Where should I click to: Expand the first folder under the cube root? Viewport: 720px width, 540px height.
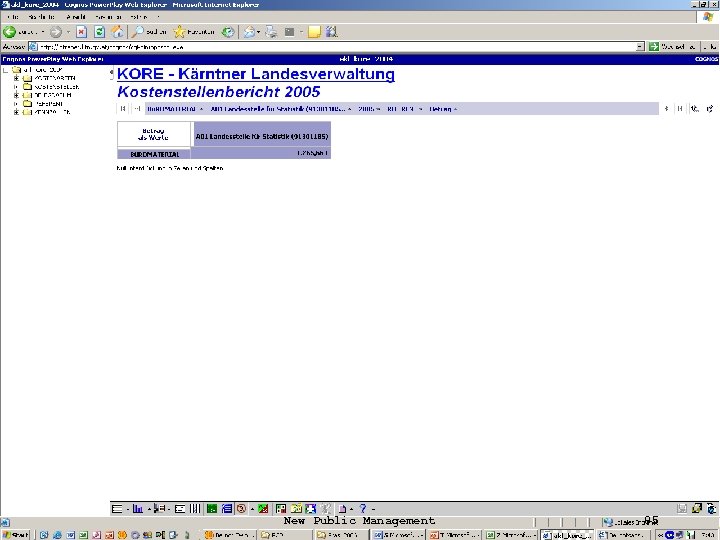pos(16,78)
